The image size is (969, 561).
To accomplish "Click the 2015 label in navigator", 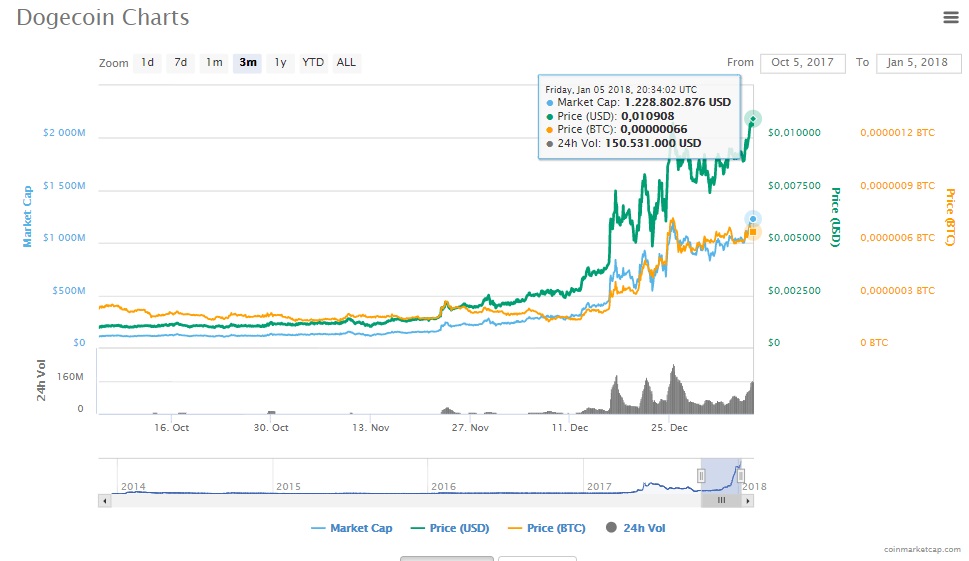I will [288, 487].
